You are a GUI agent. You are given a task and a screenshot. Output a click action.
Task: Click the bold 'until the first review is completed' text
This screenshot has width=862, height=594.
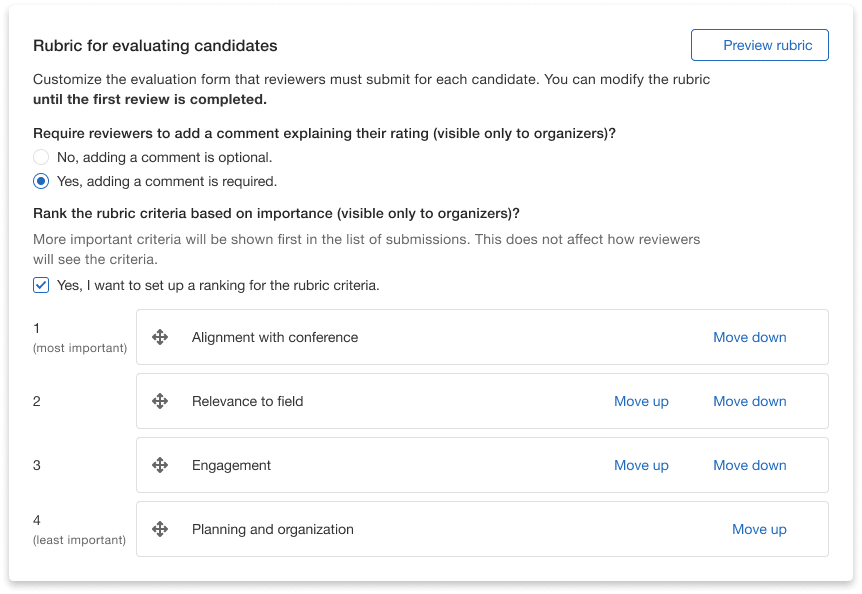pos(150,99)
